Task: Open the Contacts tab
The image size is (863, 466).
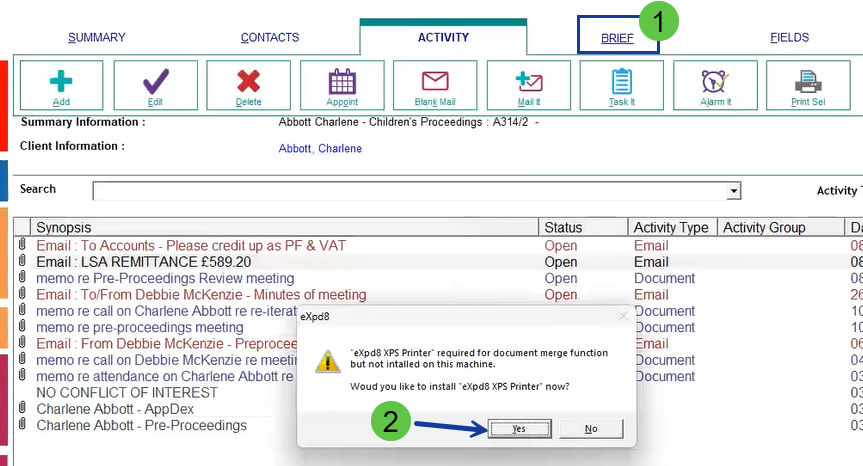Action: (270, 38)
